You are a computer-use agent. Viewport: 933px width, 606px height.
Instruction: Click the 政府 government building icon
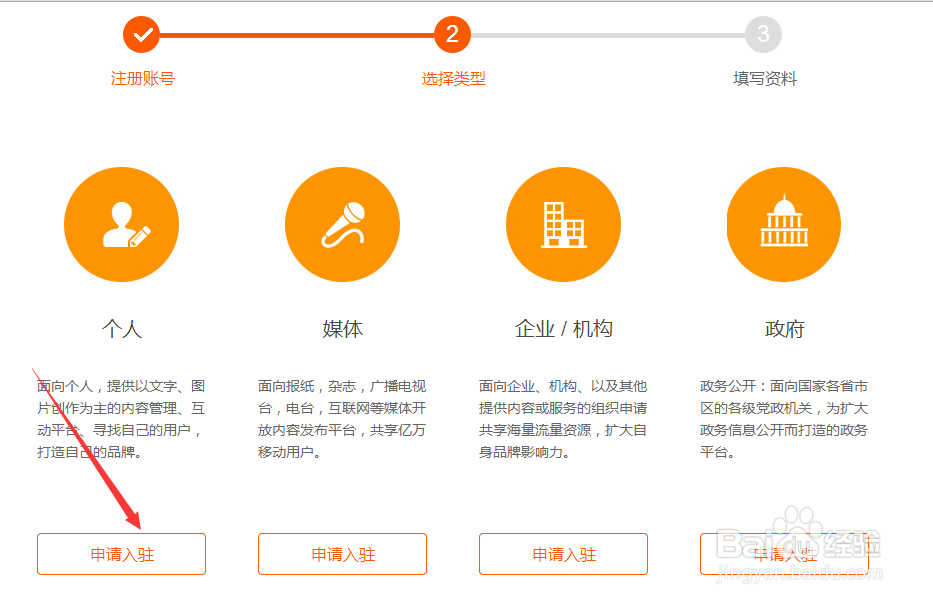(x=784, y=223)
